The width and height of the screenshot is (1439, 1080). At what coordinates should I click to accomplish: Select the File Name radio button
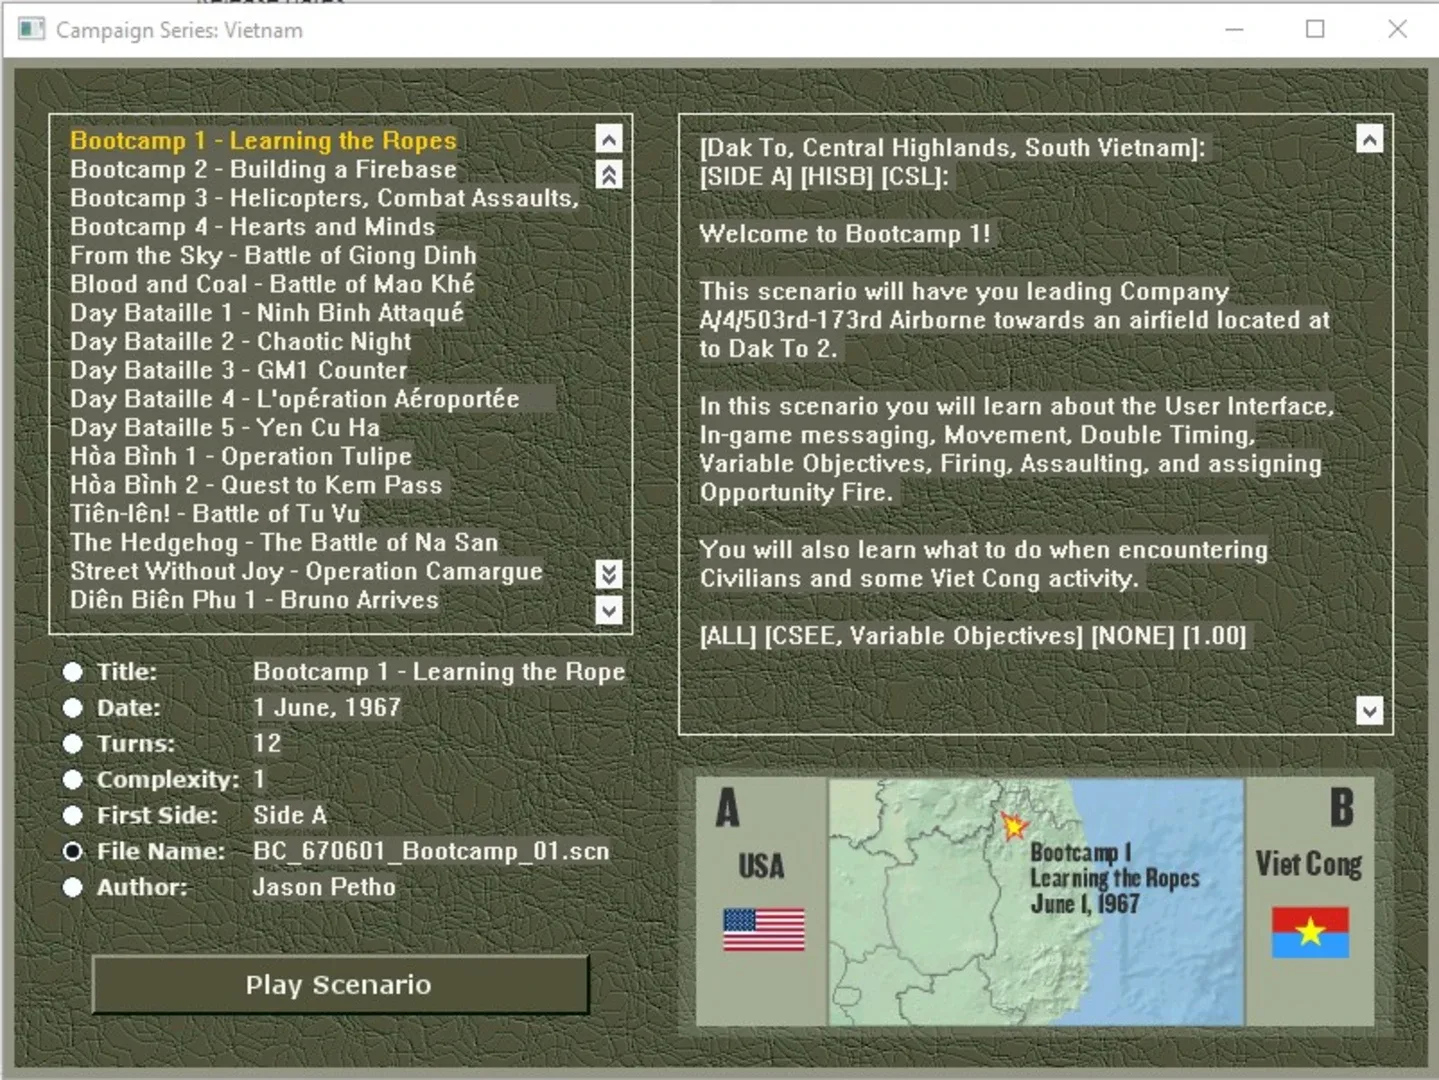coord(73,851)
